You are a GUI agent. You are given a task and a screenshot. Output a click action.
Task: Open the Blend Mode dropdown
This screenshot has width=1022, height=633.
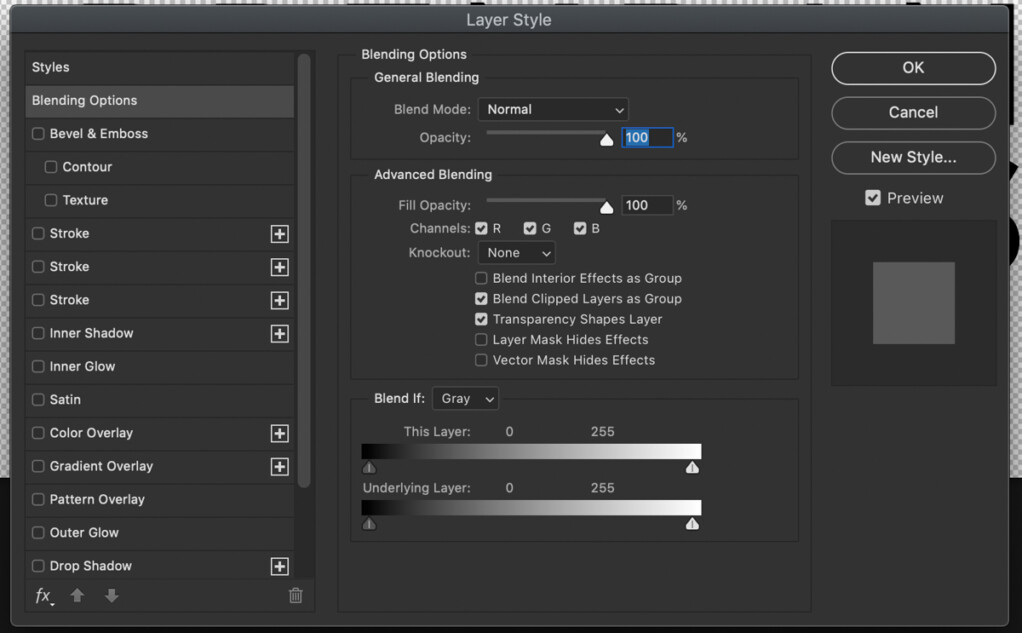coord(553,110)
